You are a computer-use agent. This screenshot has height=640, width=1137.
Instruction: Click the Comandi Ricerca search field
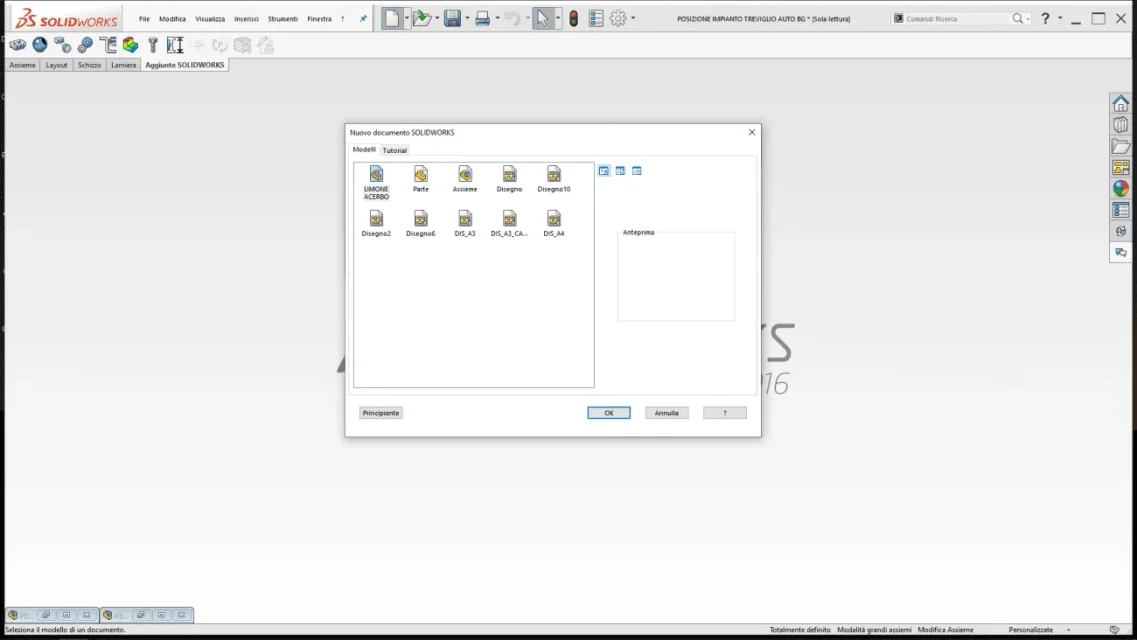954,19
